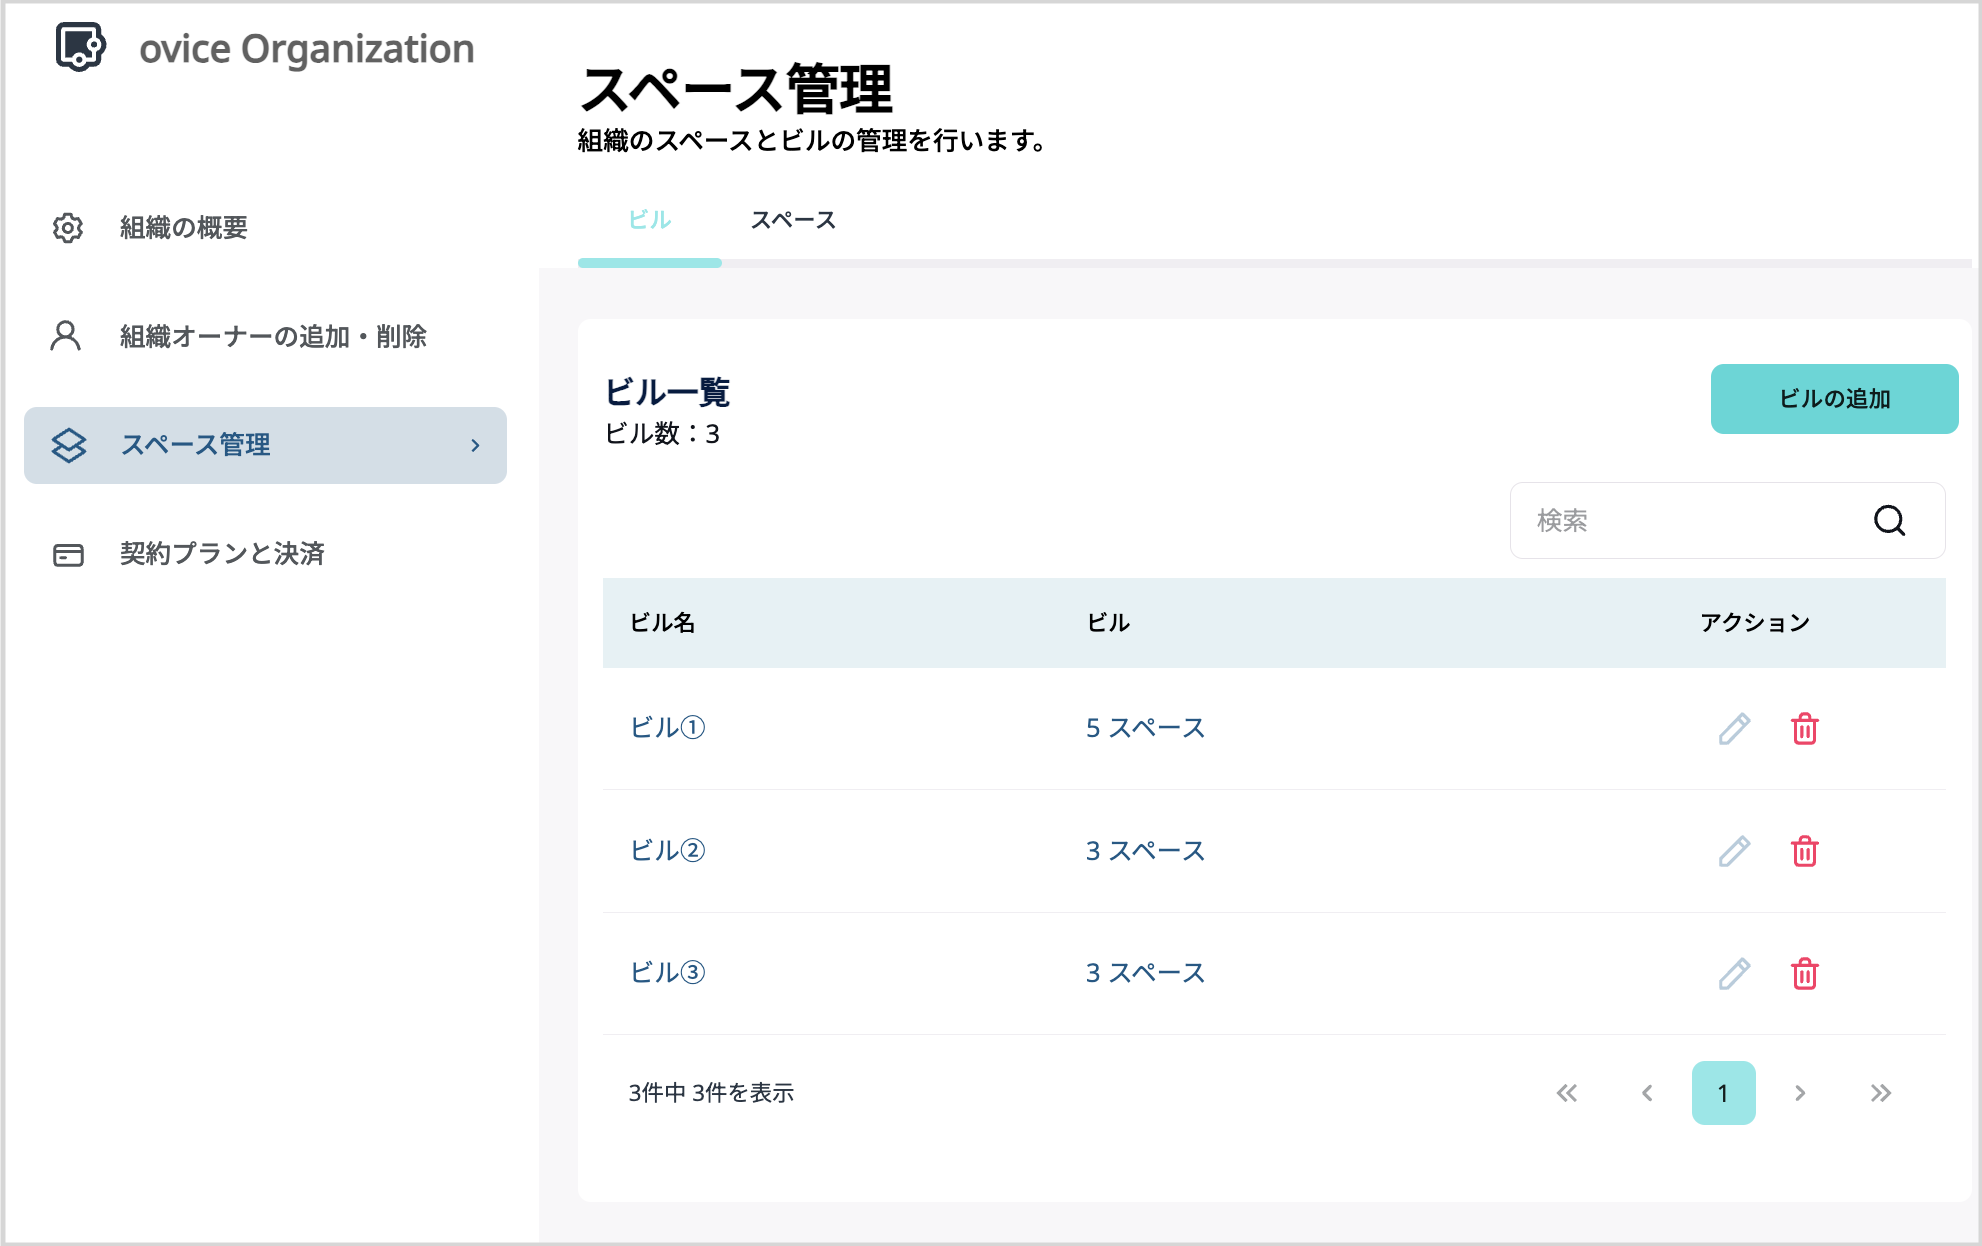Viewport: 1982px width, 1246px height.
Task: Open 組織オーナーの追加・削除 menu item
Action: (x=273, y=336)
